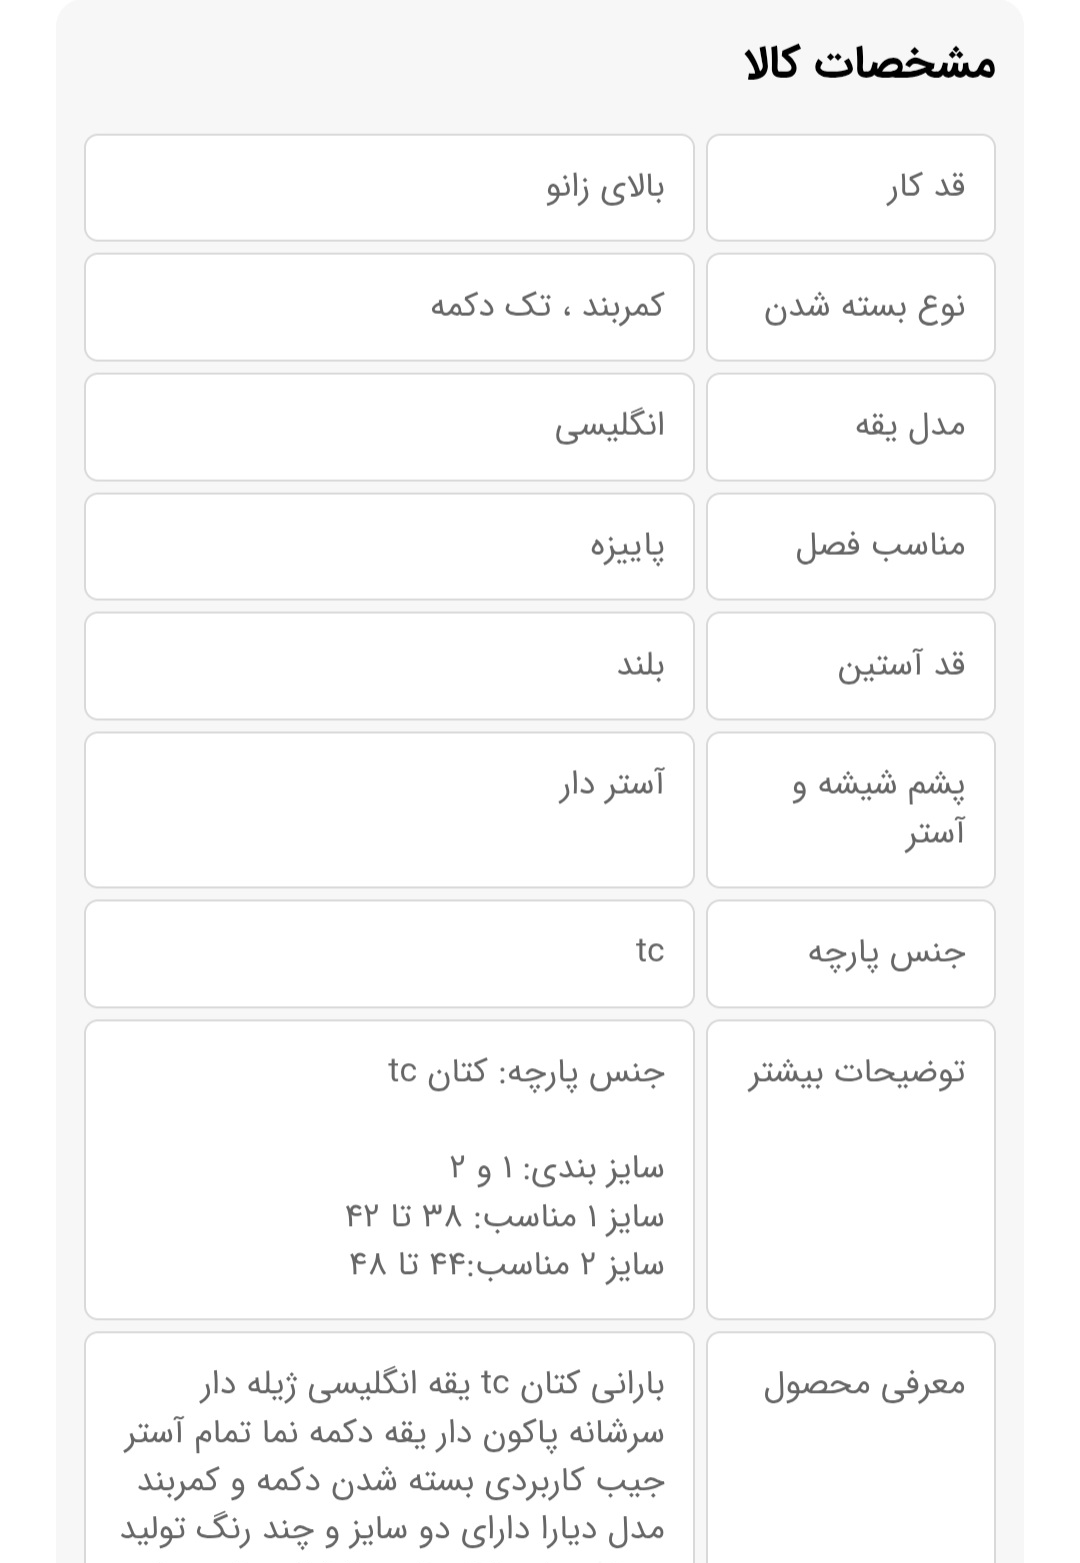The image size is (1080, 1563).
Task: Click the مدل یقه label
Action: [910, 427]
